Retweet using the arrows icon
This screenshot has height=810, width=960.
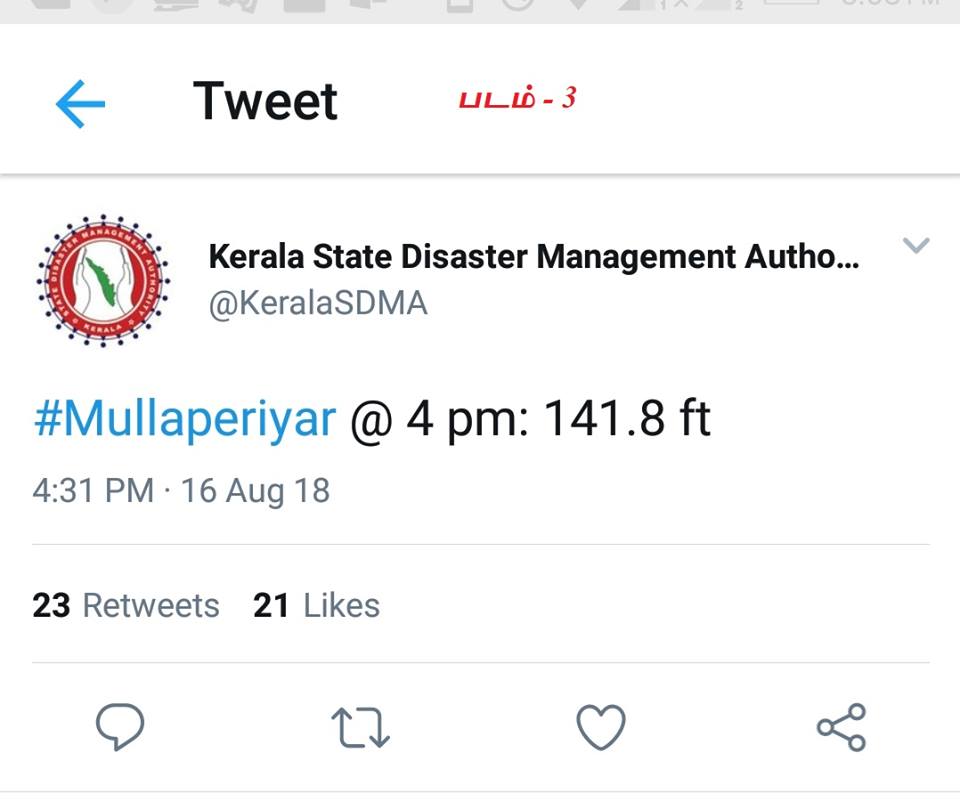(360, 728)
